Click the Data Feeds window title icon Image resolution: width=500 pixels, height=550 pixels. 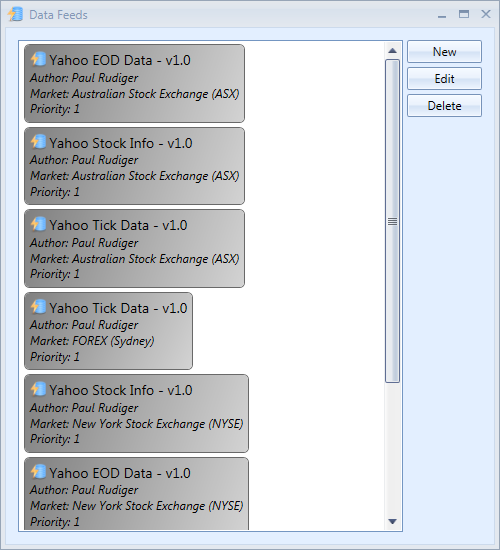(15, 14)
